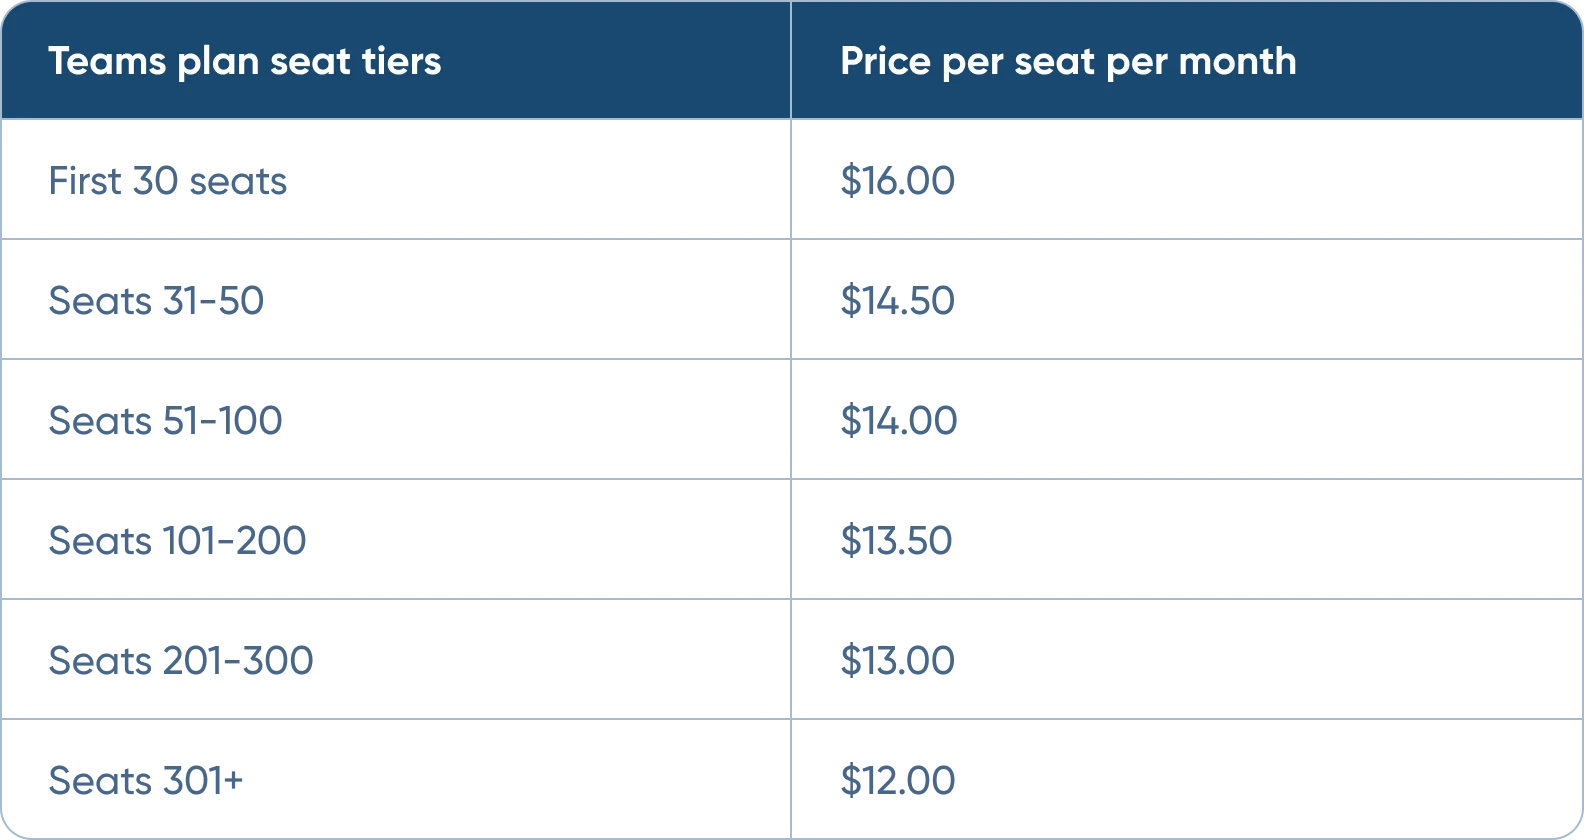
Task: Select the 'Seats 51-100' row label
Action: tap(165, 421)
